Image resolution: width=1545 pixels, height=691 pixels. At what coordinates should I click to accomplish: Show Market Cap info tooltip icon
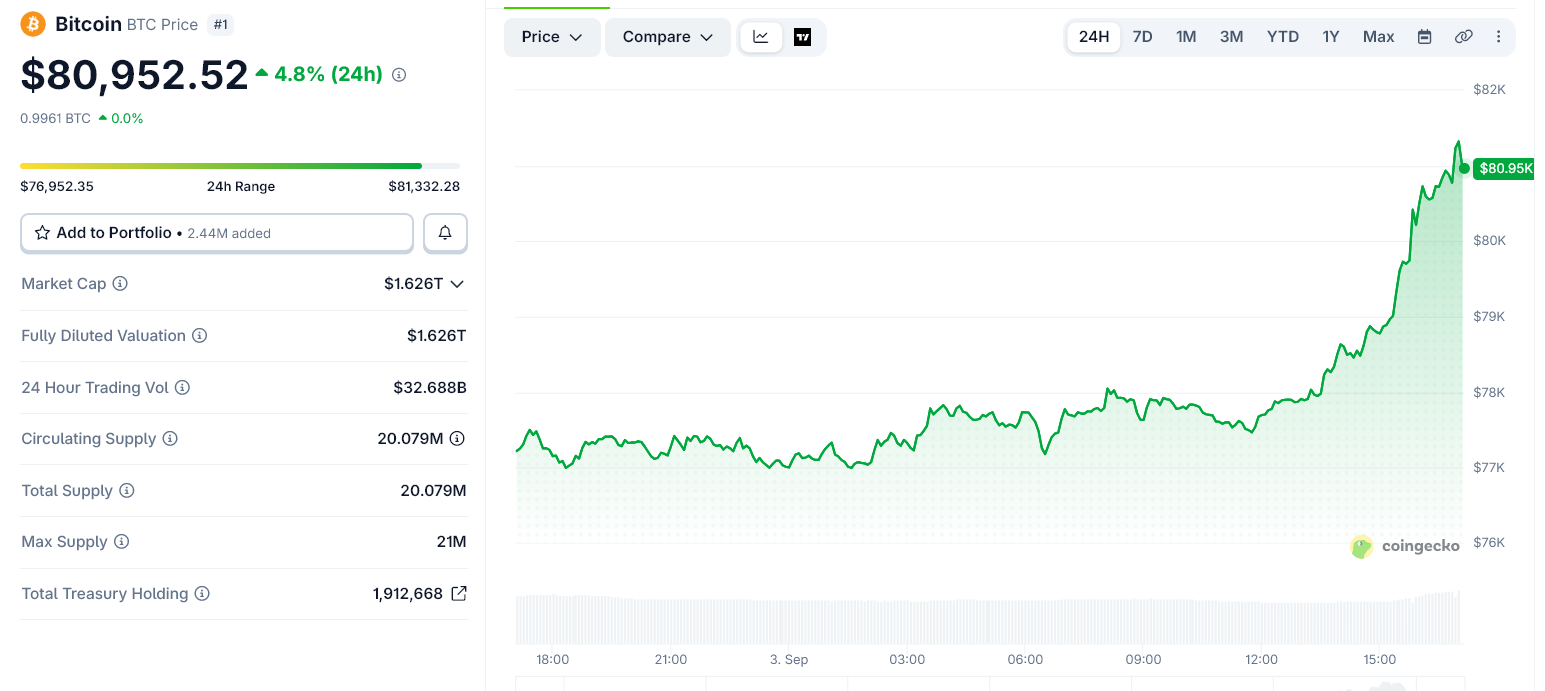pyautogui.click(x=120, y=284)
